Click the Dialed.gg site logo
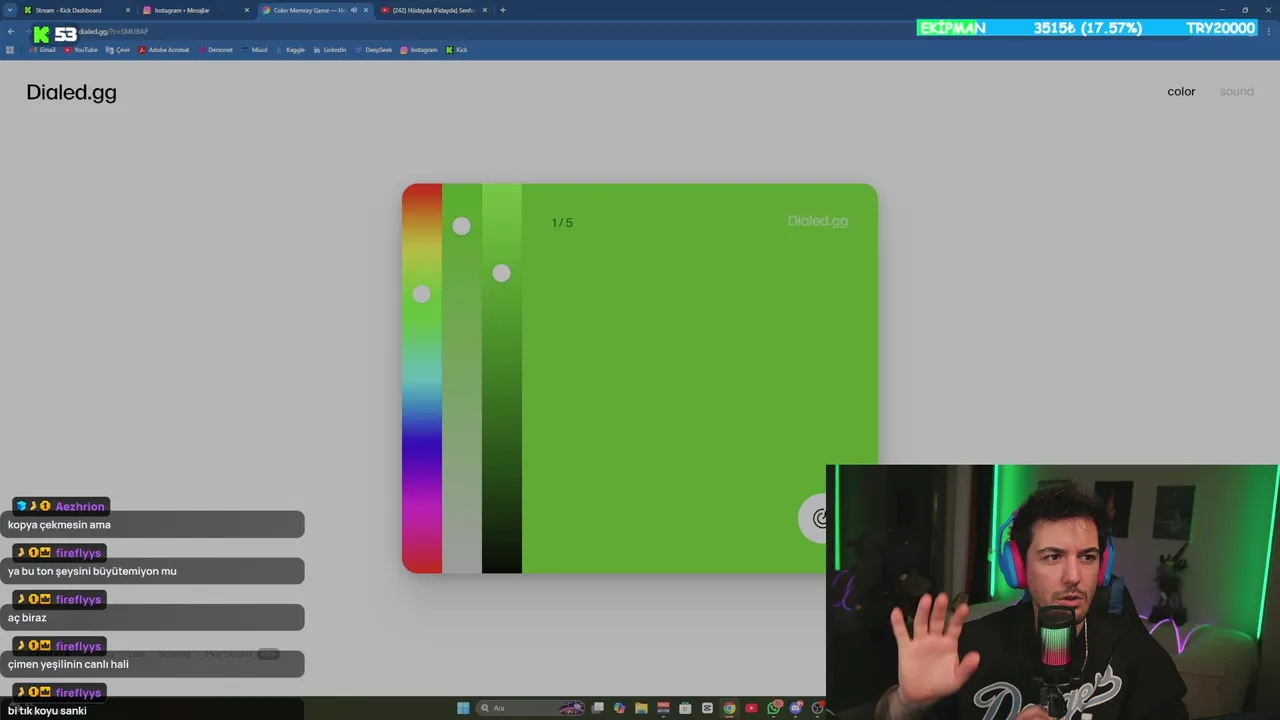Viewport: 1280px width, 720px height. pyautogui.click(x=71, y=92)
